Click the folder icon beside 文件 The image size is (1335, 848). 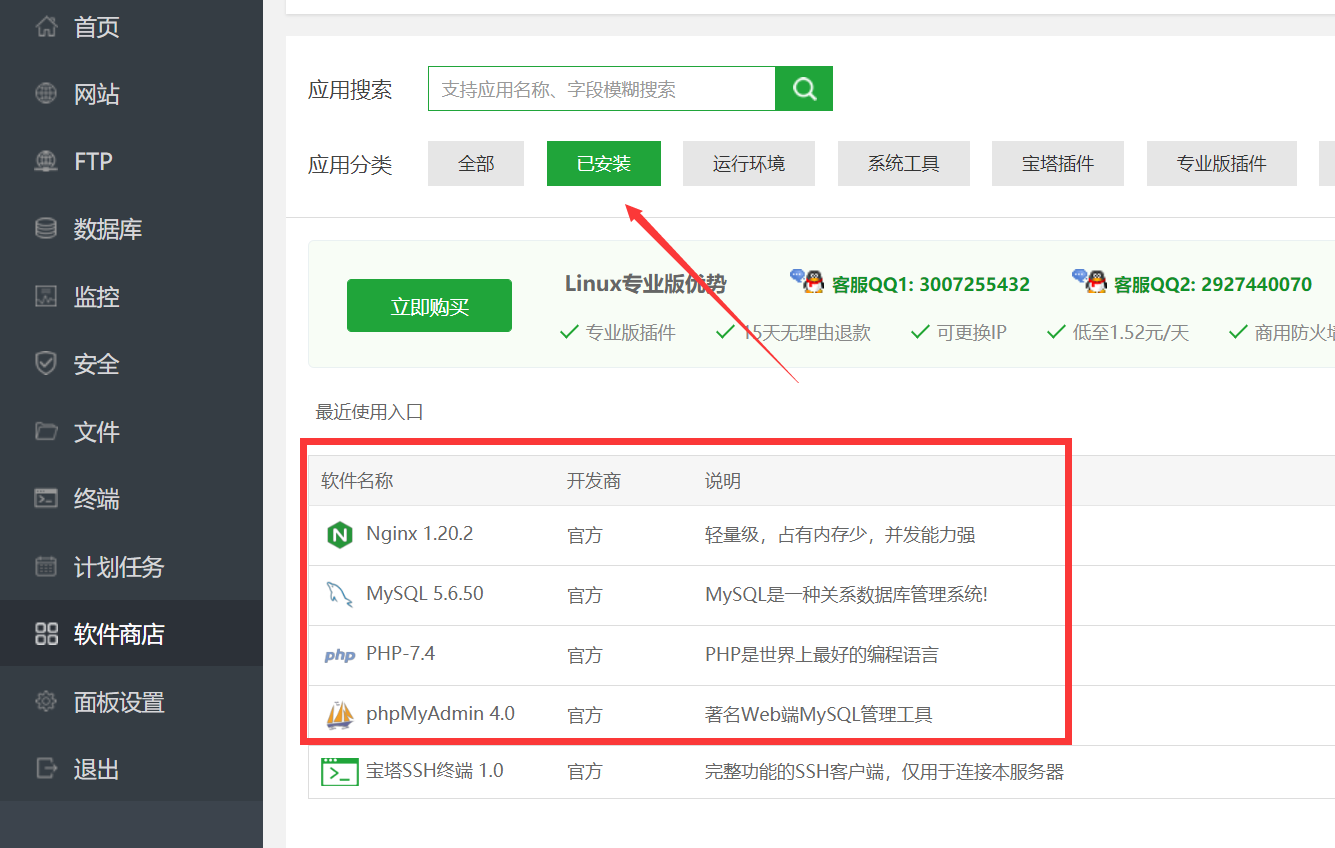tap(46, 431)
